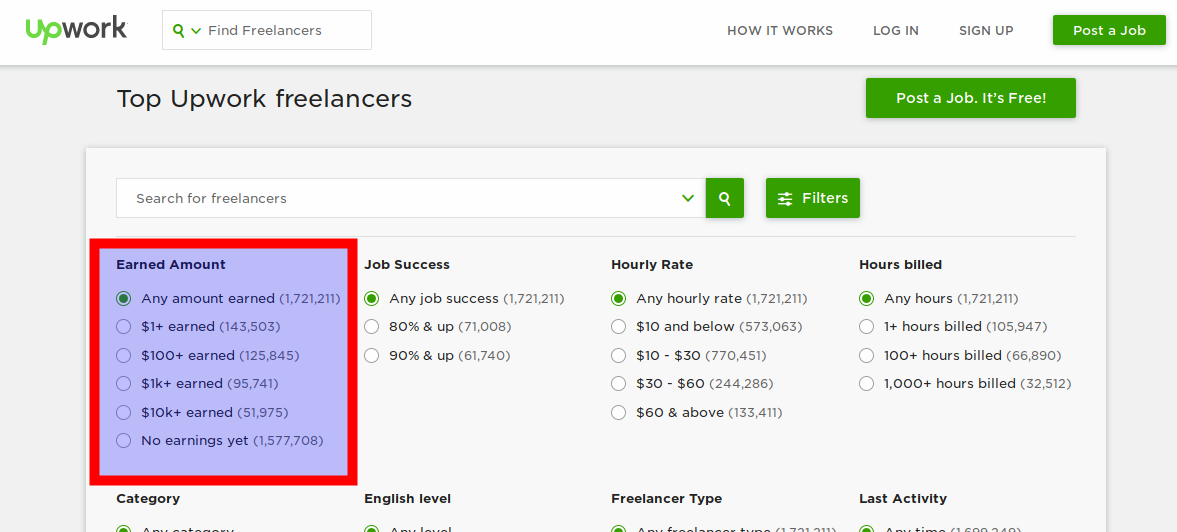Select $60 & above hourly rate
Screen dimensions: 1177x532
619,412
